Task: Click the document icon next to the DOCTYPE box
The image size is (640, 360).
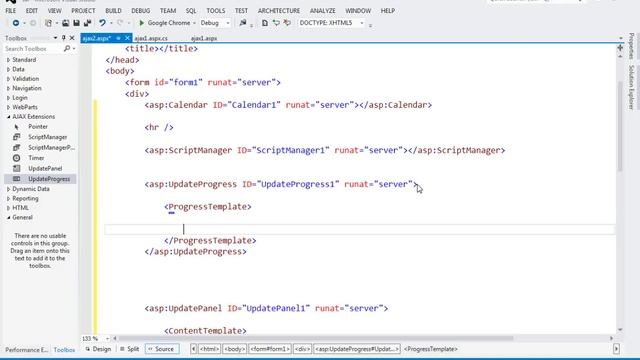Action: 264,23
